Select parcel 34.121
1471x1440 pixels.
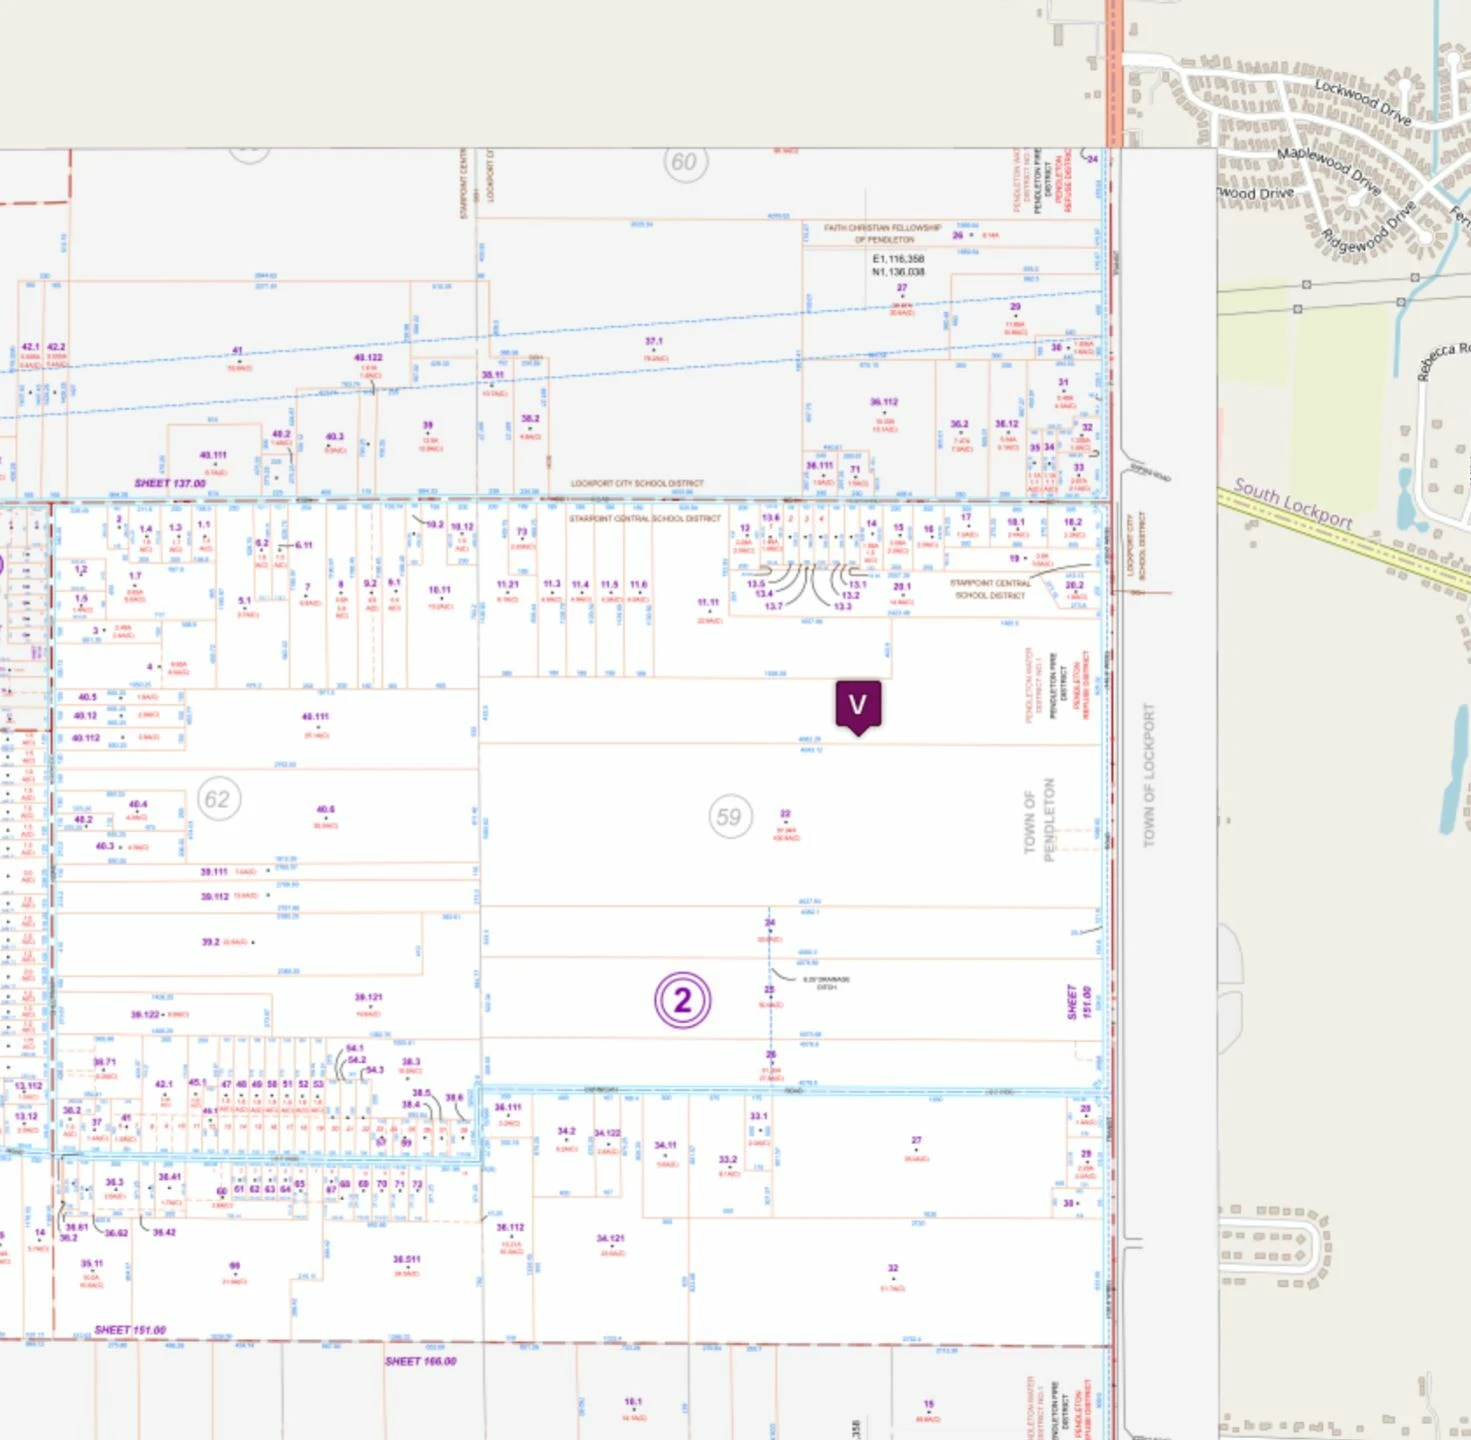tap(611, 1238)
